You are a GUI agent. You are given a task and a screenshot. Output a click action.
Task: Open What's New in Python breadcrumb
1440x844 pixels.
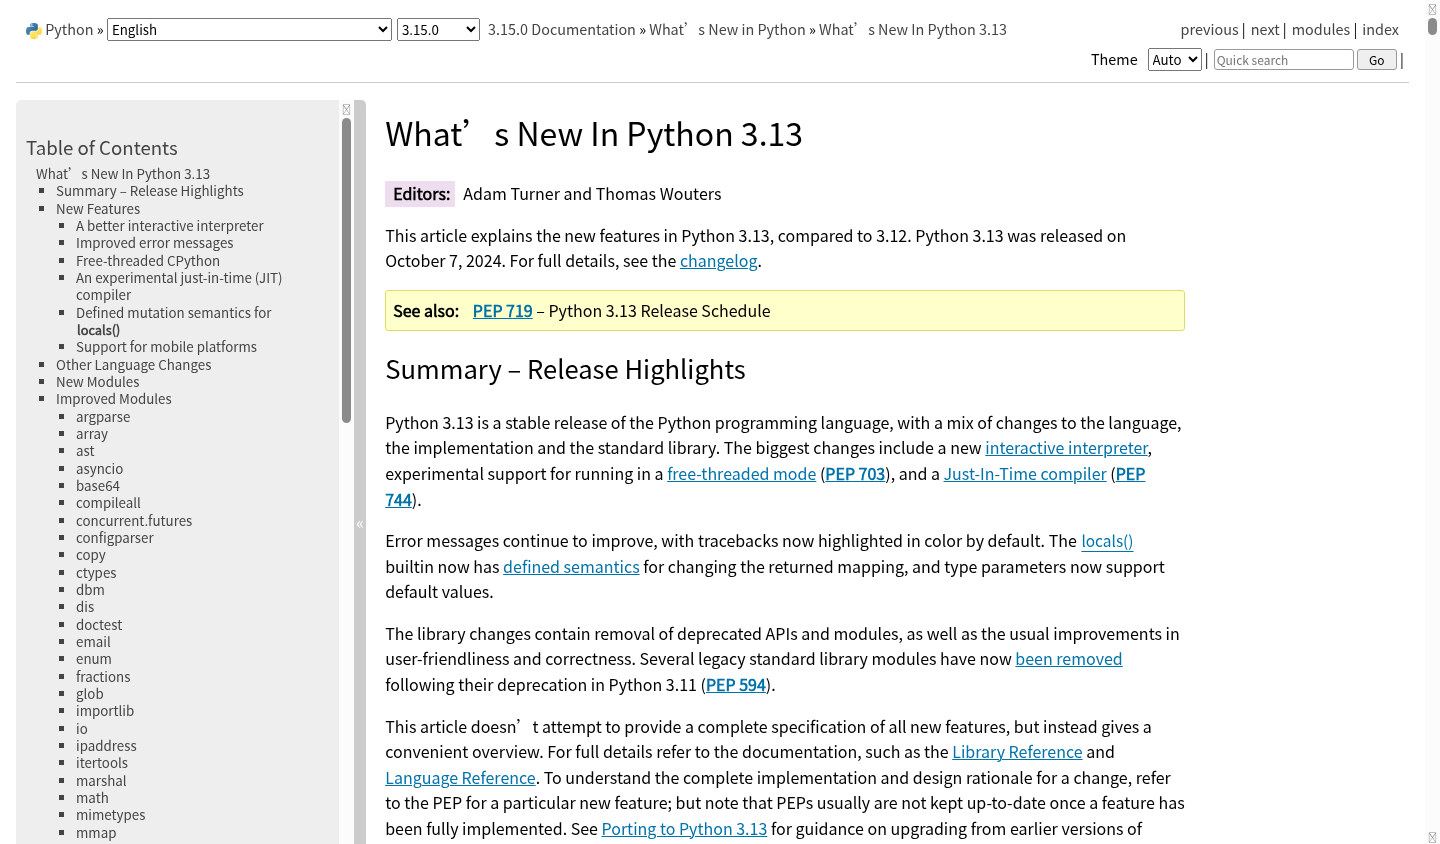pyautogui.click(x=727, y=30)
